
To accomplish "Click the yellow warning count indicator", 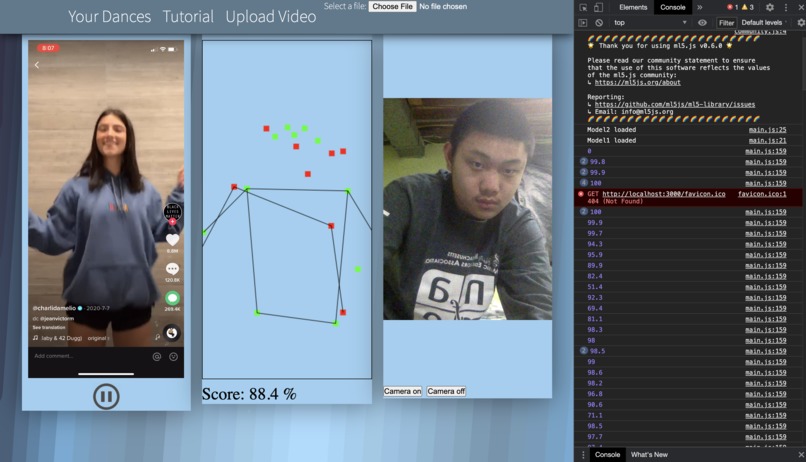I will (747, 7).
